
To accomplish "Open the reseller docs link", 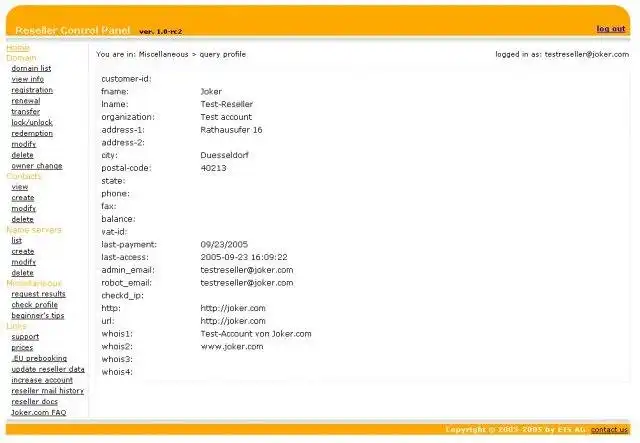I will pos(35,402).
